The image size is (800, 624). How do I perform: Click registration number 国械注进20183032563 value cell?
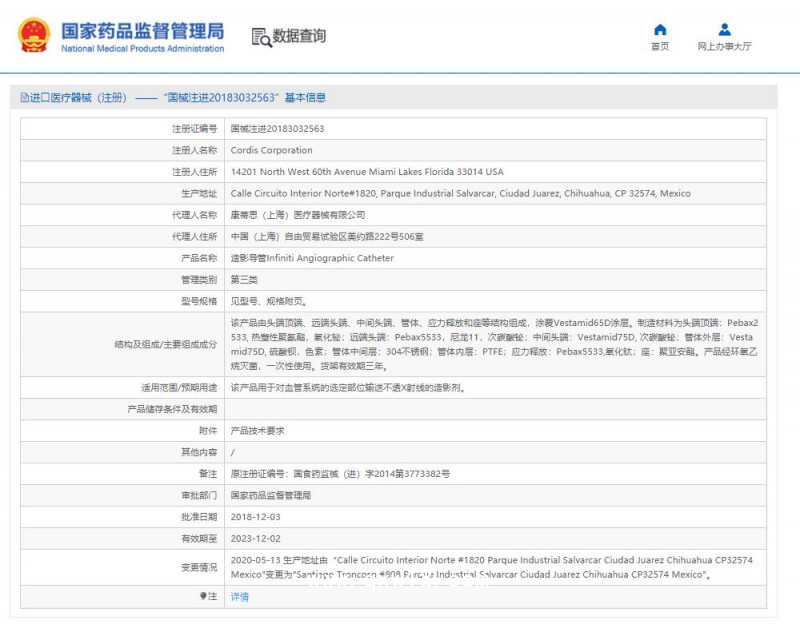277,129
